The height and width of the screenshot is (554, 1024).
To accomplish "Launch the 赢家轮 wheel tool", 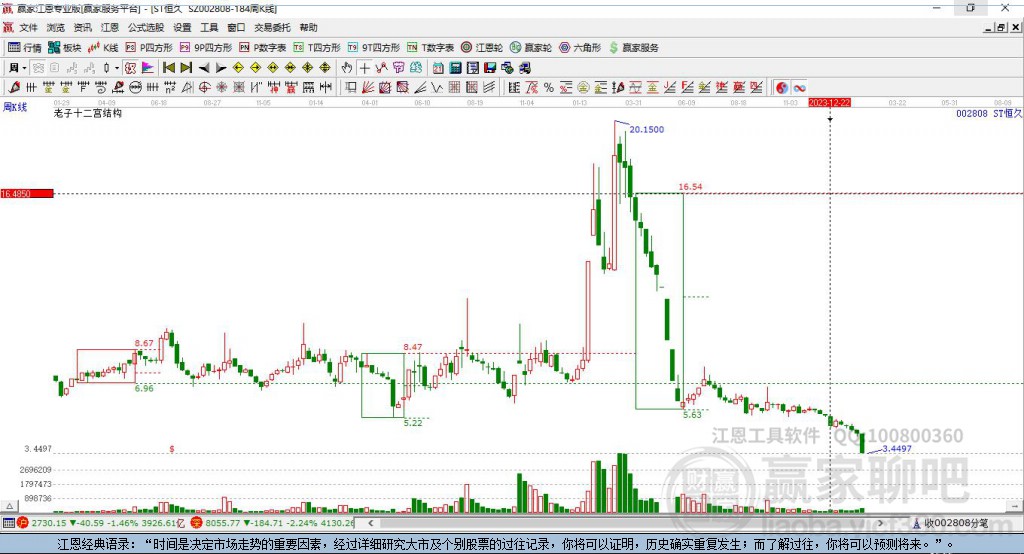I will pyautogui.click(x=530, y=48).
